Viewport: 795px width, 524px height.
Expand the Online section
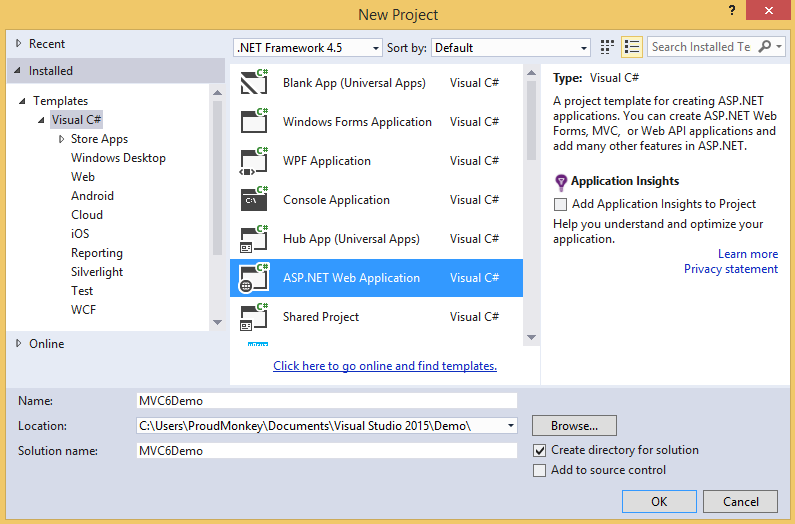point(18,343)
